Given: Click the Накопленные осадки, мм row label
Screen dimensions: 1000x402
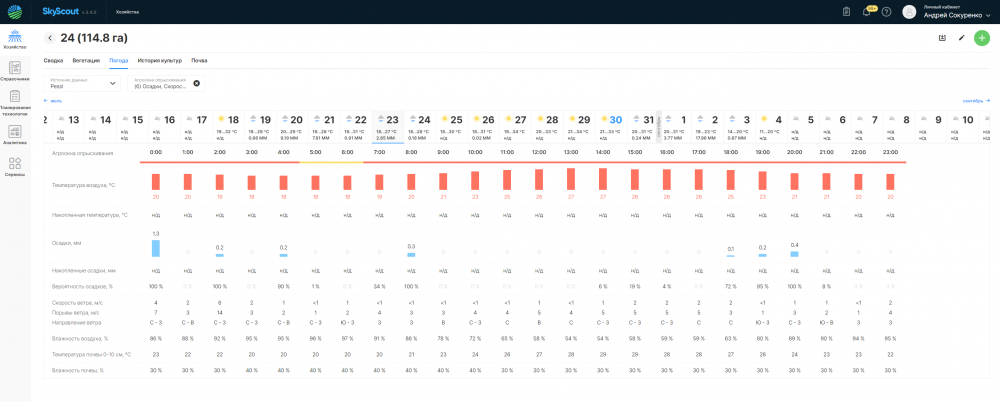Looking at the screenshot, I should (x=84, y=271).
